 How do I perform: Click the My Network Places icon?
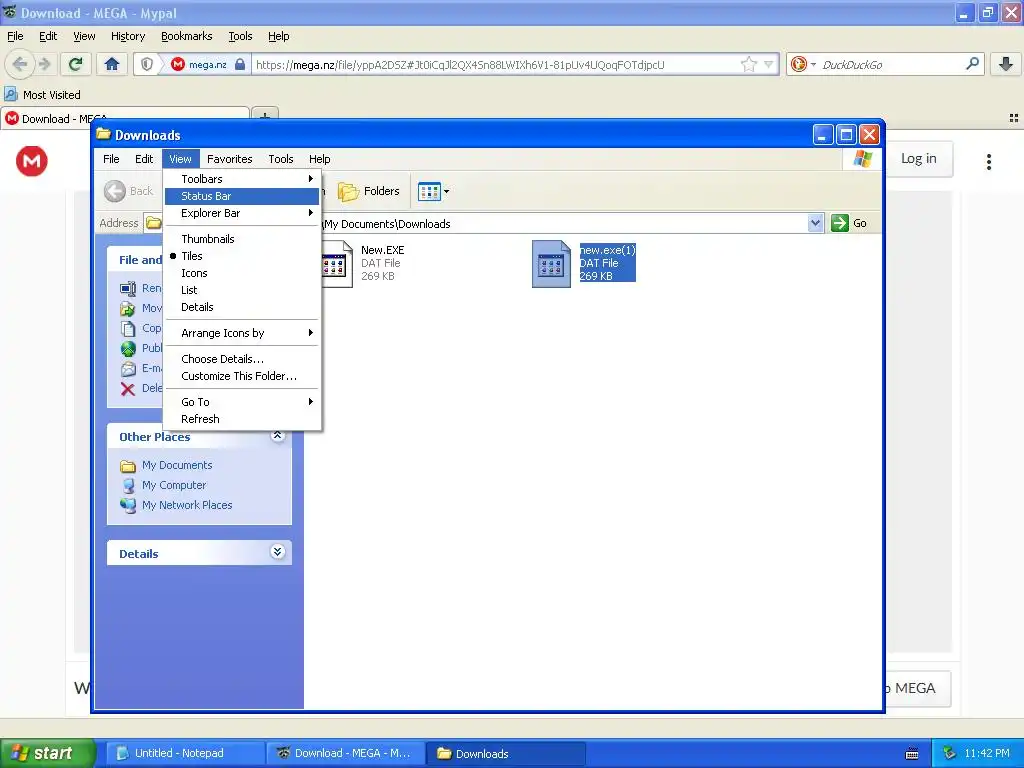128,505
